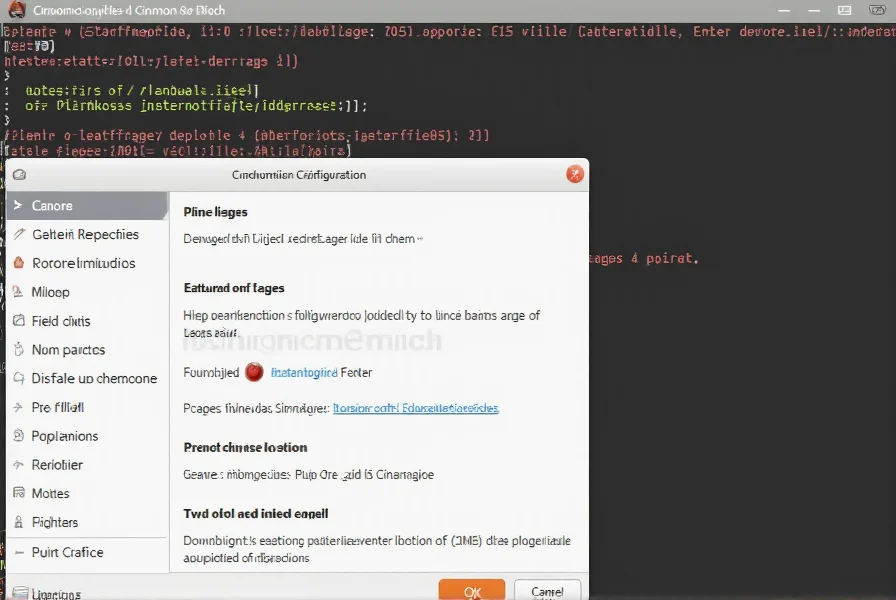896x600 pixels.
Task: Click the Nom parictes sidebar icon
Action: [x=19, y=350]
